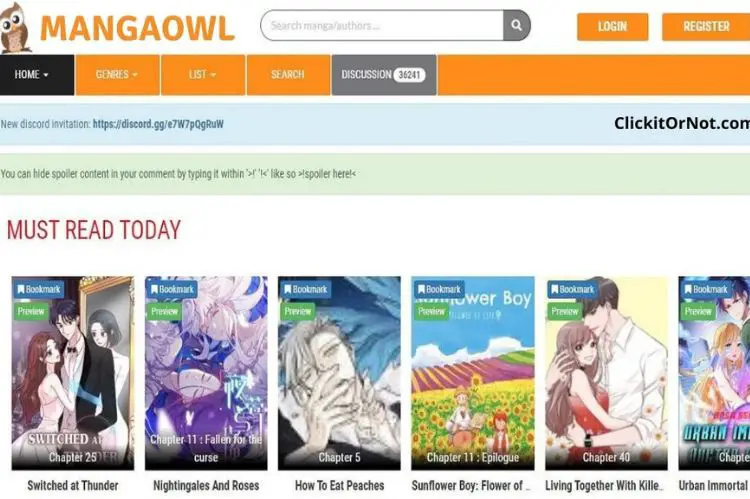Screen dimensions: 750x499
Task: Click the MangaOwl owl logo
Action: (x=16, y=27)
